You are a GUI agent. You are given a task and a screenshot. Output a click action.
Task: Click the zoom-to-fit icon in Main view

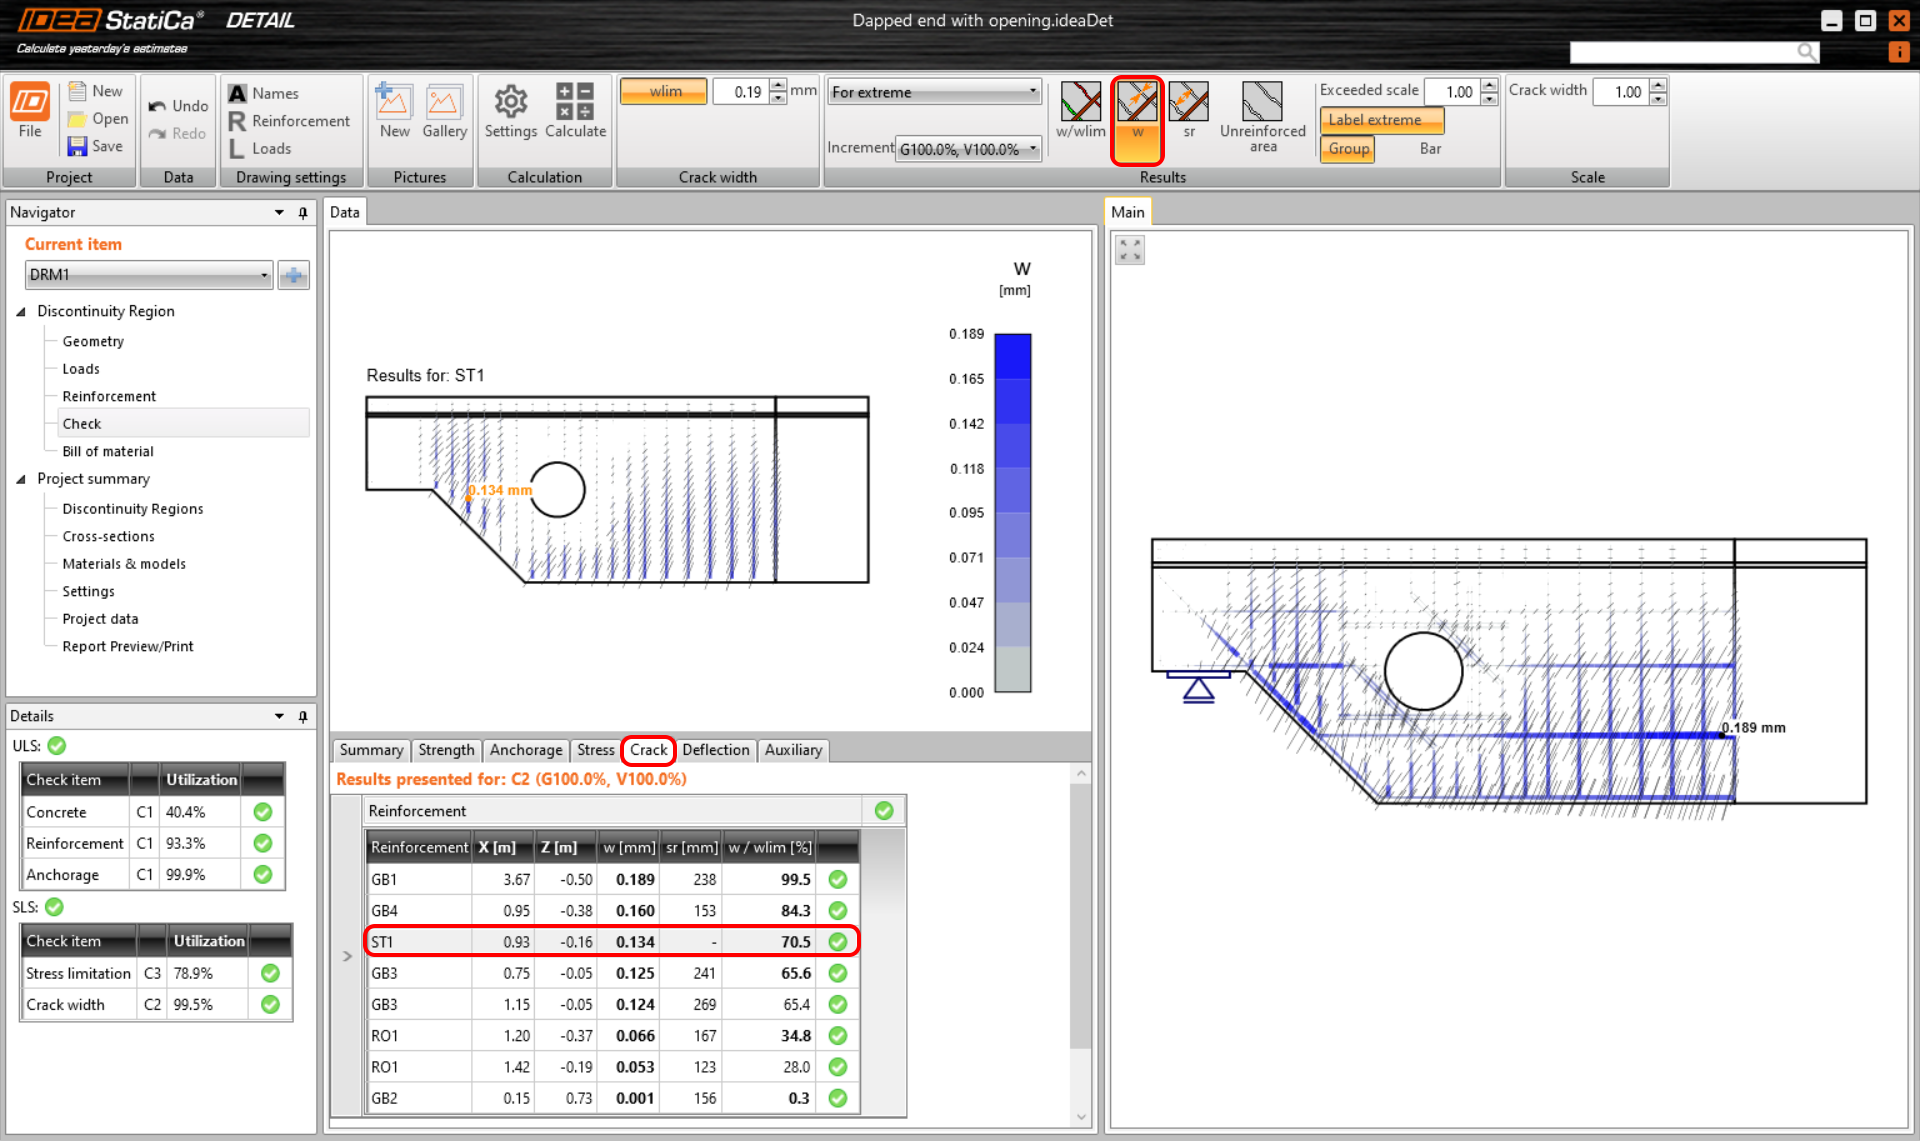click(1130, 250)
